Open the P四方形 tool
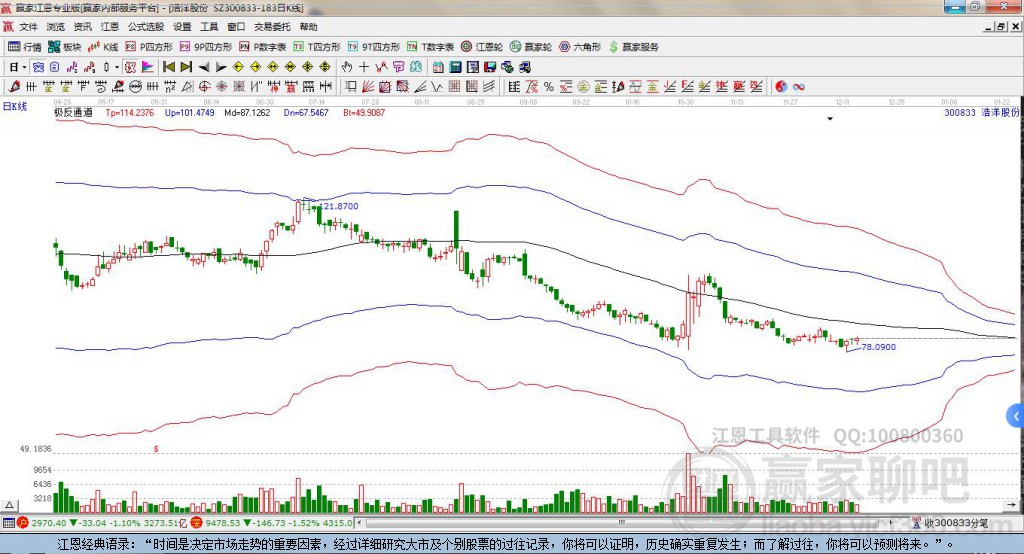Viewport: 1024px width, 554px height. click(x=149, y=47)
